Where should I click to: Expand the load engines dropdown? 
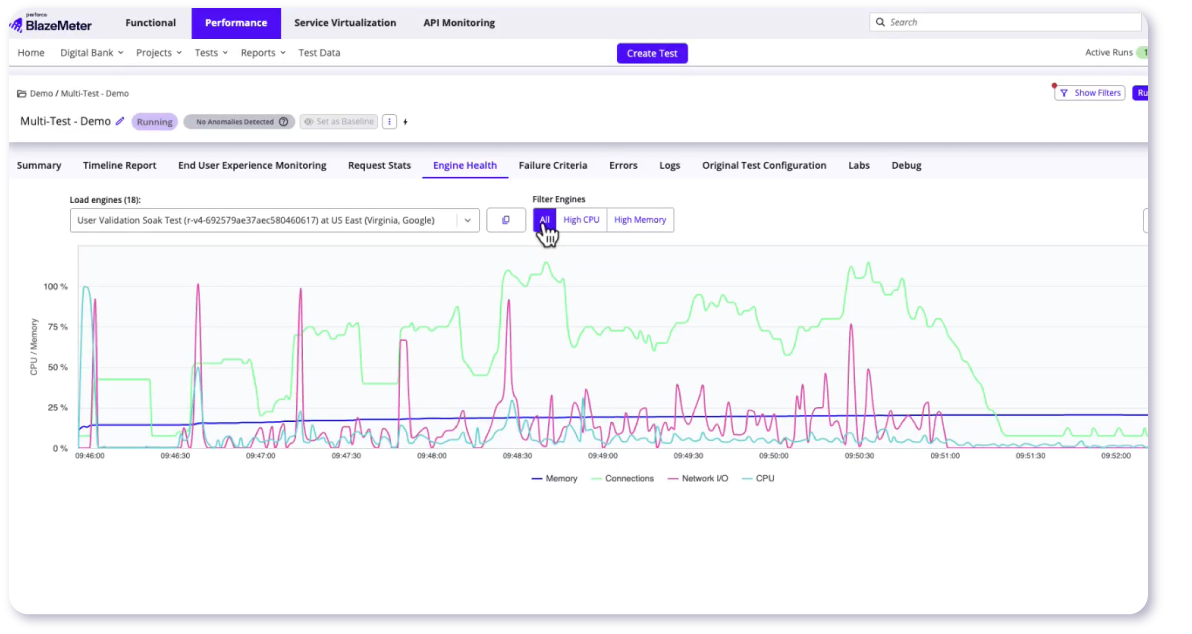pyautogui.click(x=468, y=220)
